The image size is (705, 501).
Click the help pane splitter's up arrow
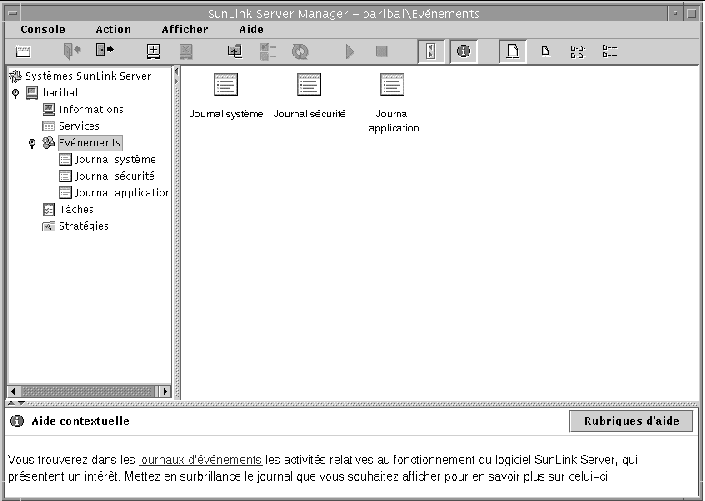(12, 403)
